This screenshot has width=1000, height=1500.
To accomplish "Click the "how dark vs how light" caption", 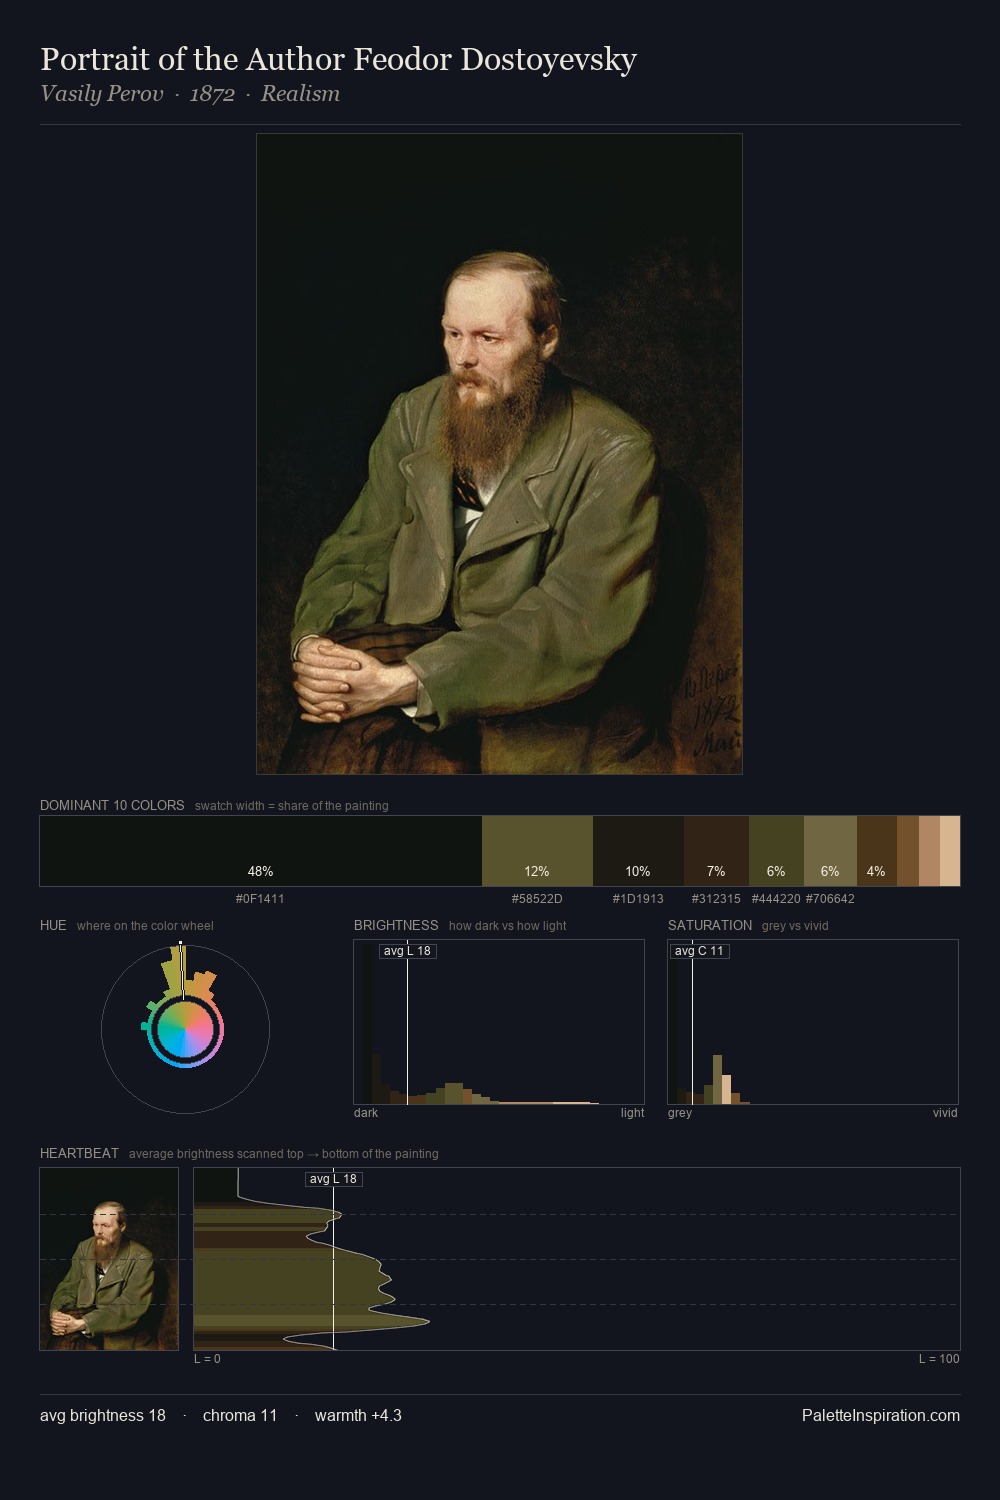I will (x=507, y=926).
